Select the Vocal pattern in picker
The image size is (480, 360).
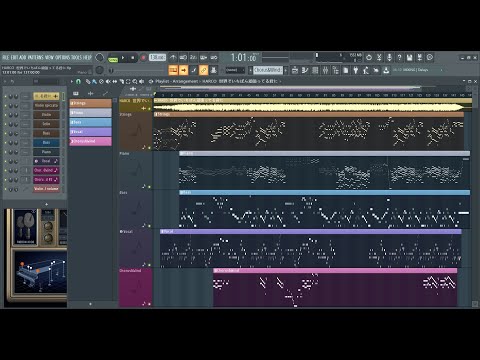pyautogui.click(x=90, y=132)
